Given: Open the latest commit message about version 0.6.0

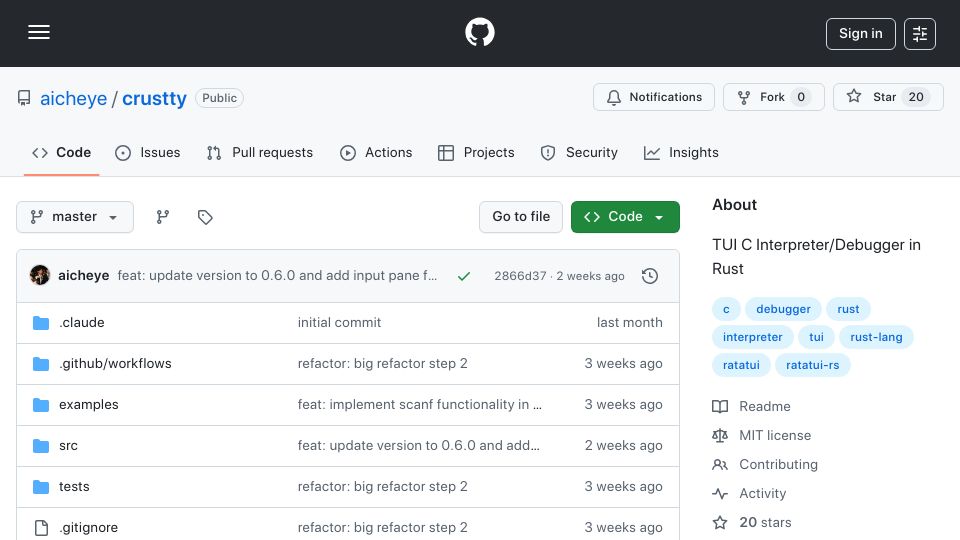Looking at the screenshot, I should click(x=277, y=276).
